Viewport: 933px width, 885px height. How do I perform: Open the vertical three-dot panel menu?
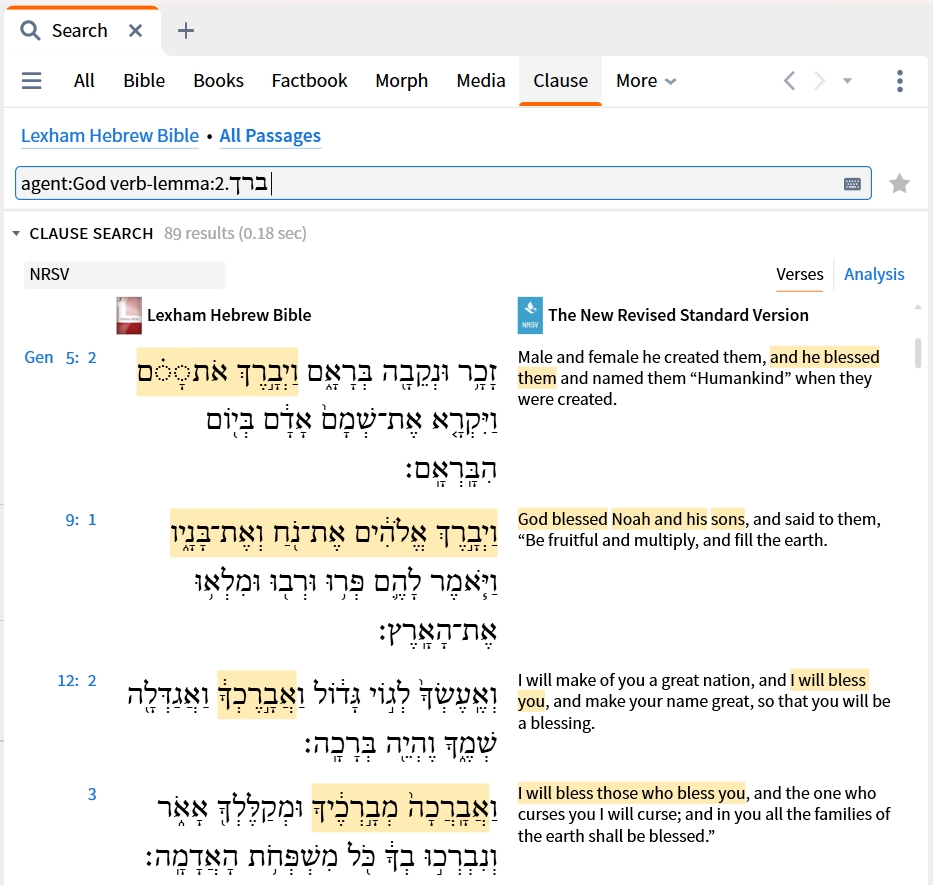pos(900,81)
